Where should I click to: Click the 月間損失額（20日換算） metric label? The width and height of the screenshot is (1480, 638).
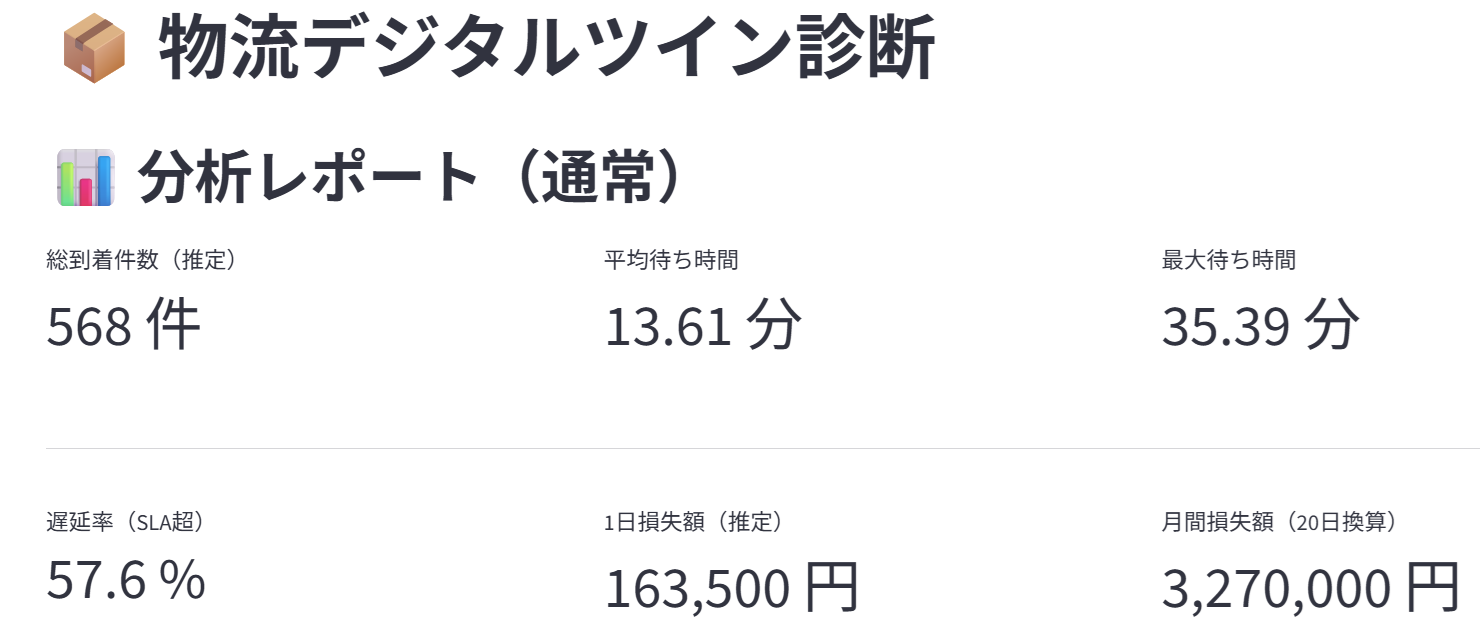click(x=1279, y=522)
